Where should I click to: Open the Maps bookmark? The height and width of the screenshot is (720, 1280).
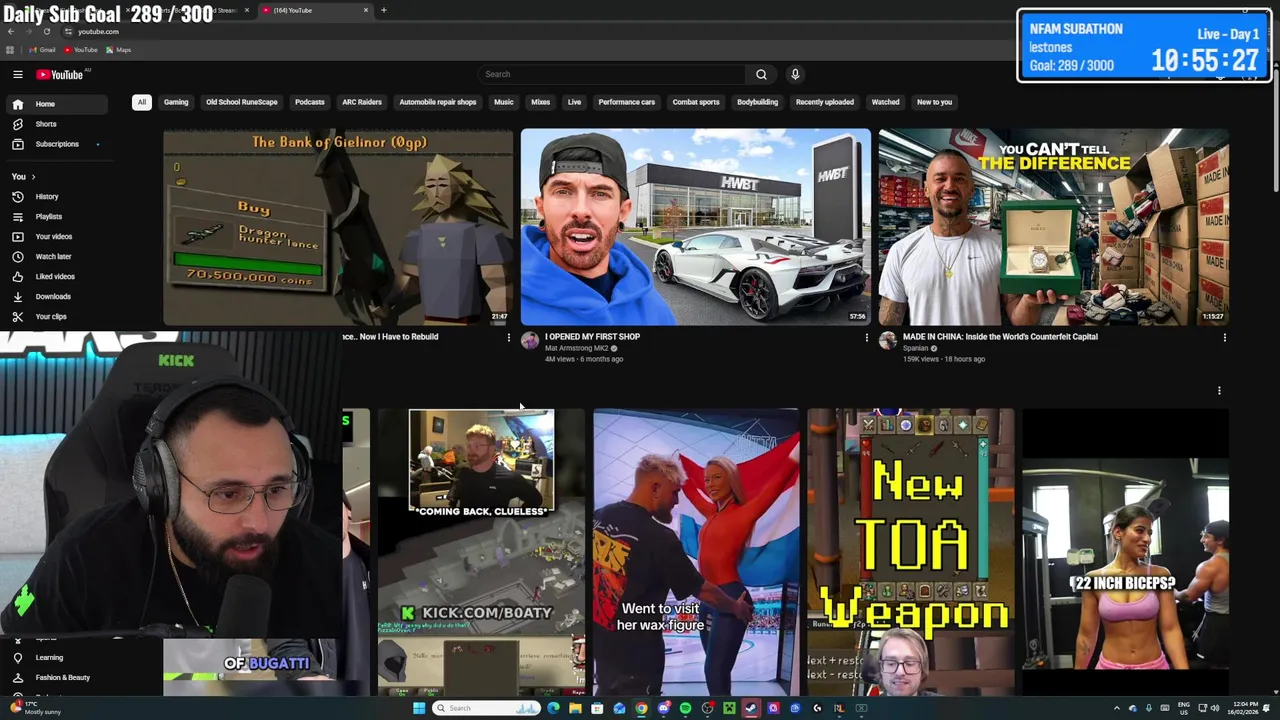coord(118,50)
